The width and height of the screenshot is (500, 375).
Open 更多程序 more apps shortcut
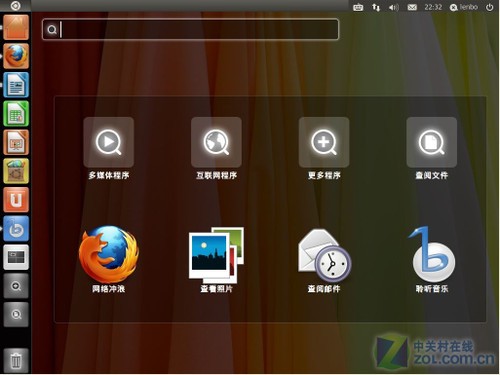pos(324,148)
